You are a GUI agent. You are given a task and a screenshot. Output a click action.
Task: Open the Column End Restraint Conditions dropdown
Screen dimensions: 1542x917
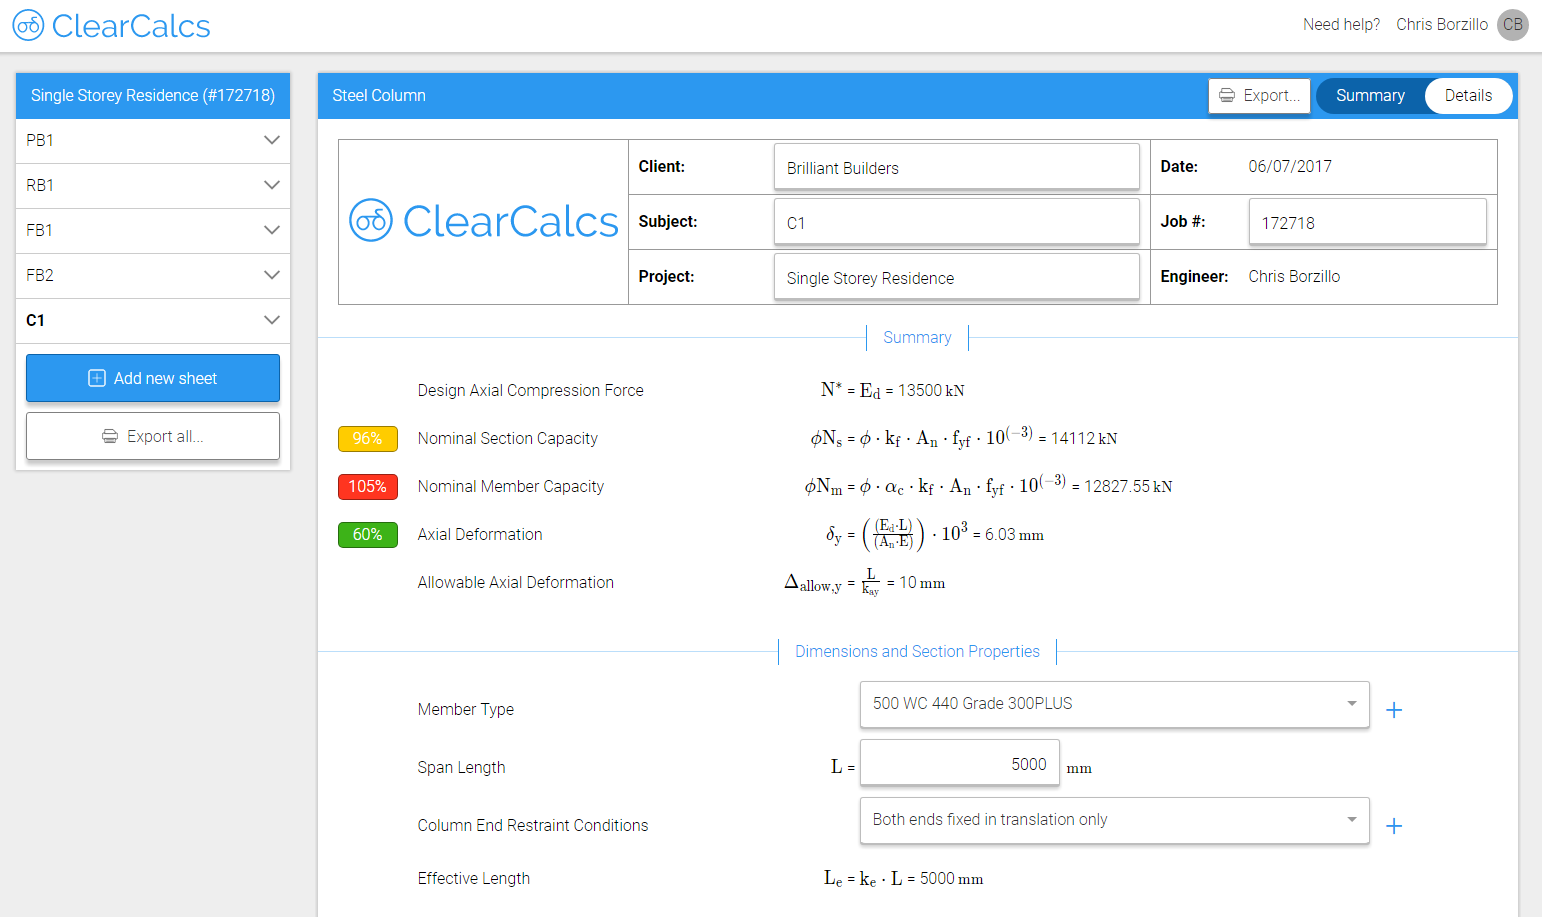point(1113,820)
